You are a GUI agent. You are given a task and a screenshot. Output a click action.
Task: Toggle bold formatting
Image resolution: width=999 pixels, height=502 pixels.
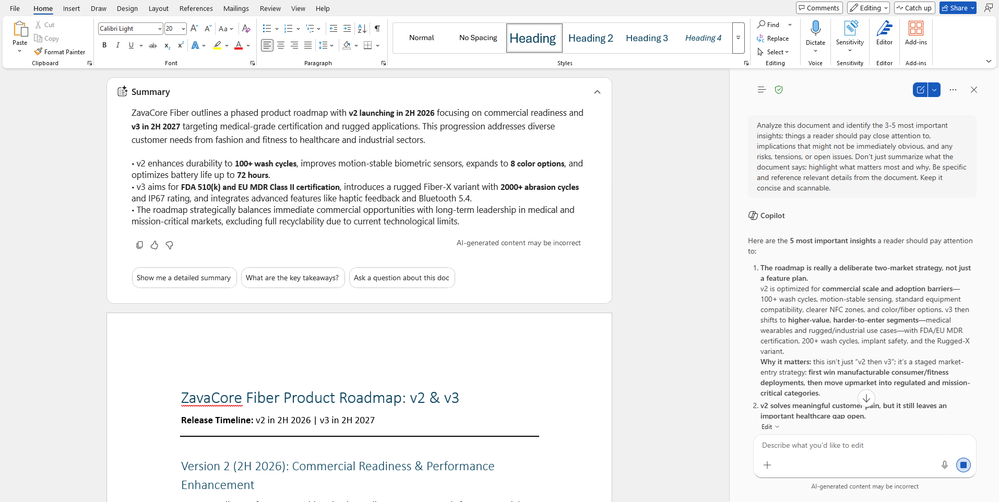(x=104, y=45)
